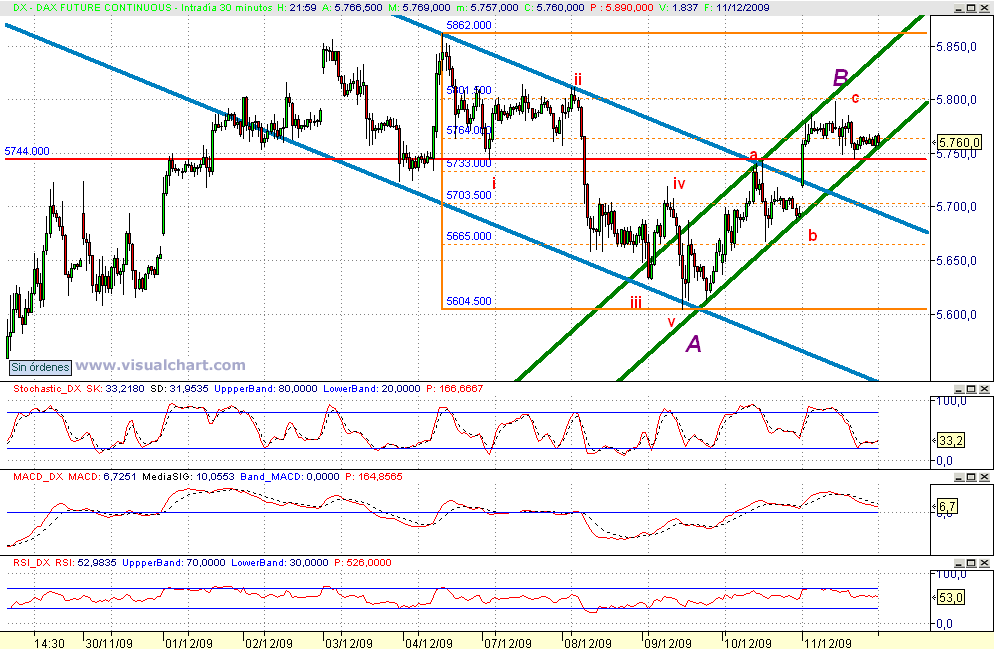994x649 pixels.
Task: Click the 5.850,0 price axis label
Action: (956, 47)
